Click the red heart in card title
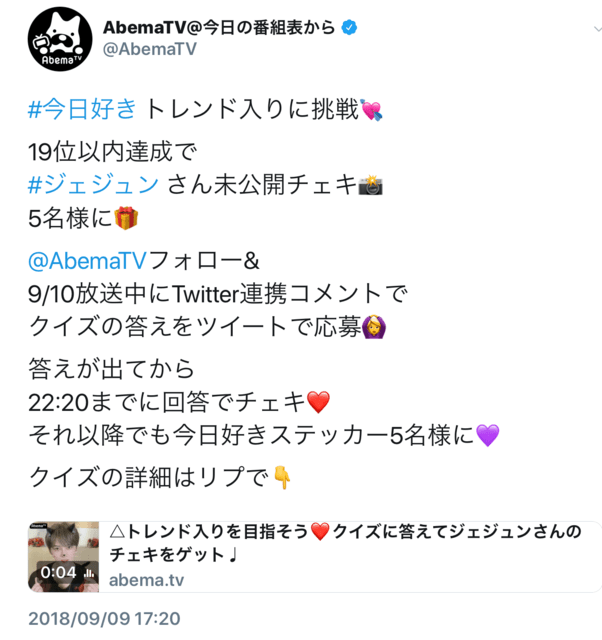 click(320, 532)
